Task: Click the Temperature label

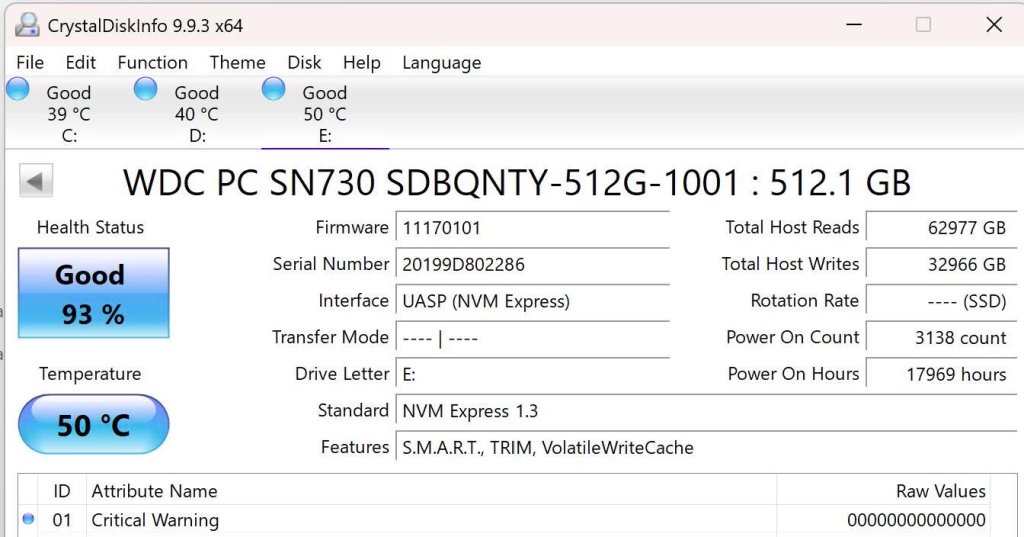Action: (90, 374)
